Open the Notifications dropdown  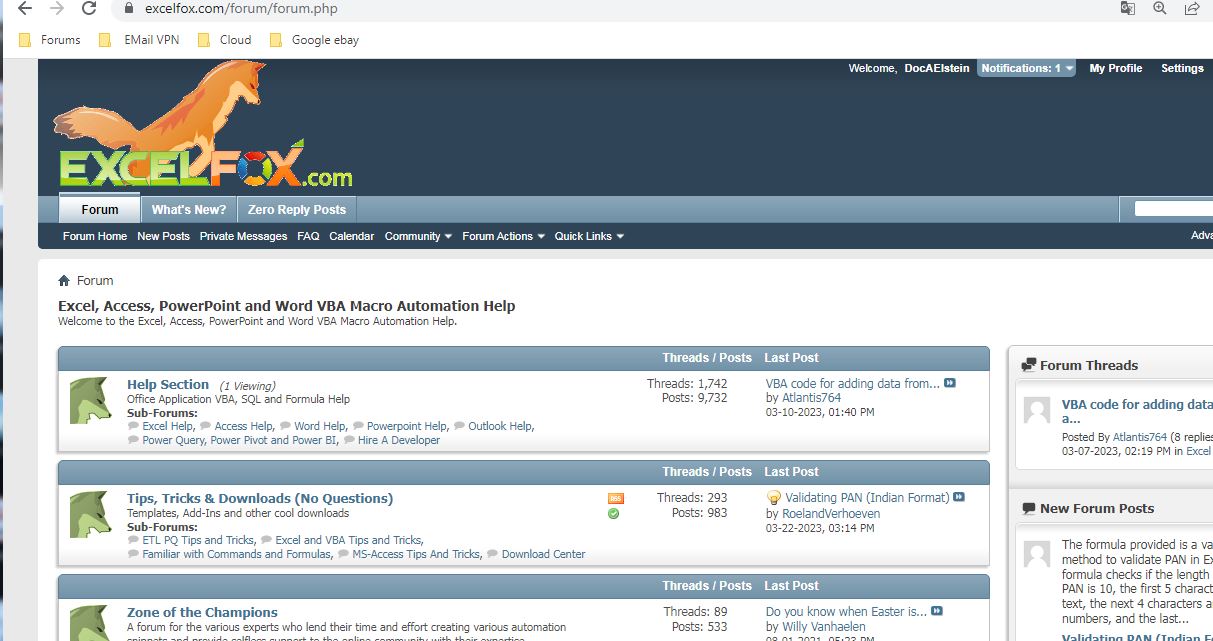(x=1027, y=68)
